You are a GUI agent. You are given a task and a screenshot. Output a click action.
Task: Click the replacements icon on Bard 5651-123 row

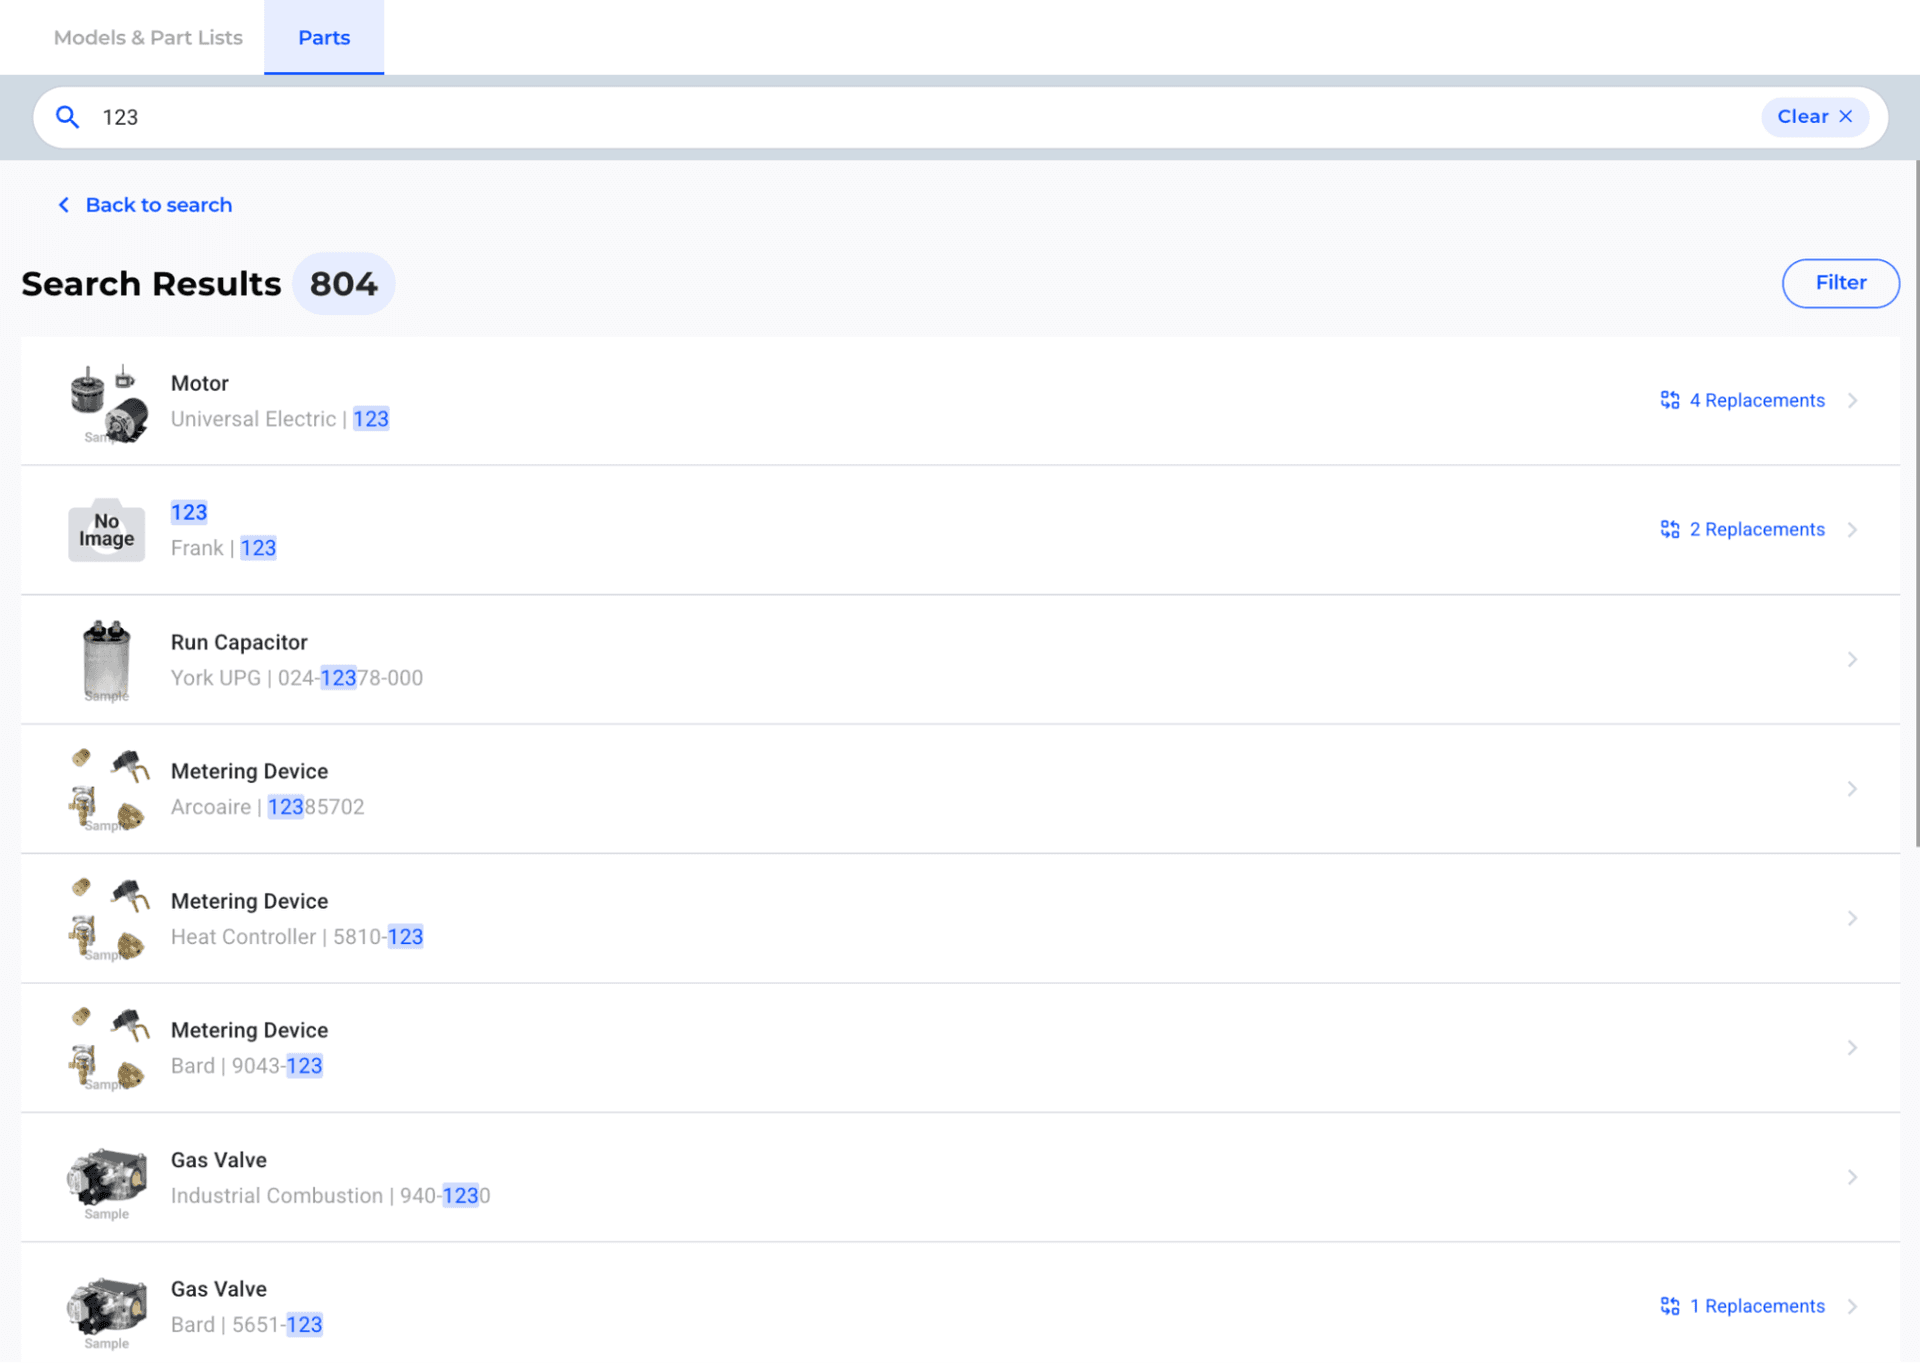point(1669,1306)
